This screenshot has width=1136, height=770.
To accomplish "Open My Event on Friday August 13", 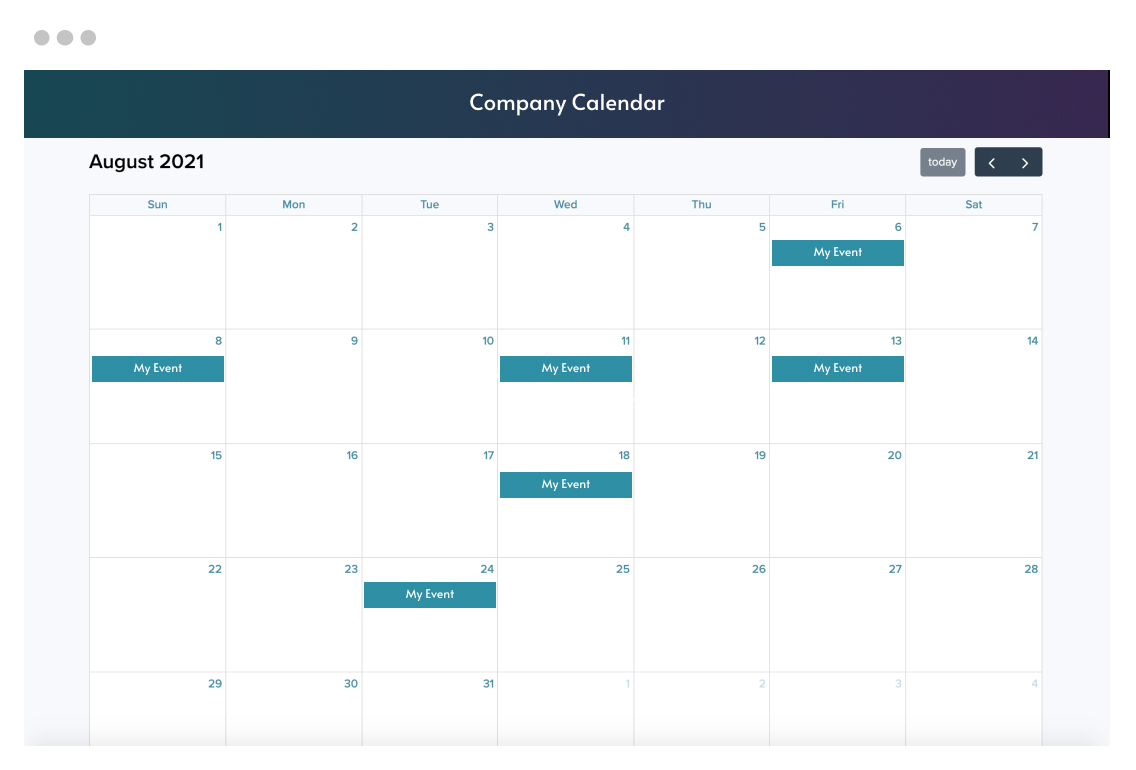I will pos(837,369).
